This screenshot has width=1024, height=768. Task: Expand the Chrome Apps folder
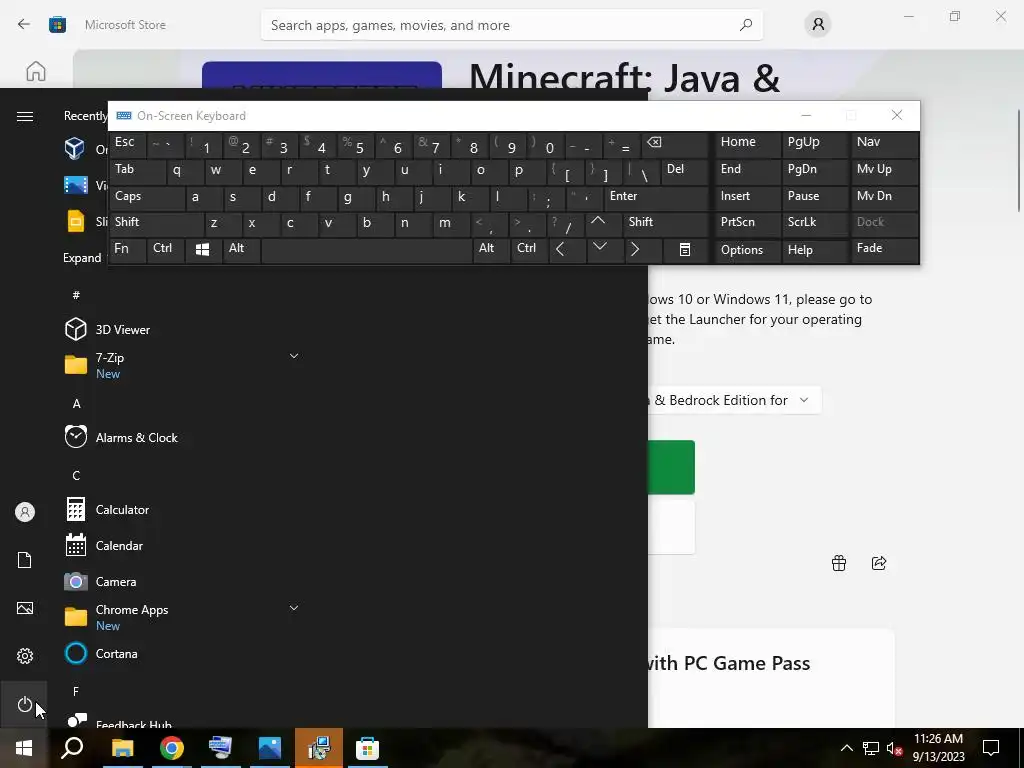pos(294,608)
